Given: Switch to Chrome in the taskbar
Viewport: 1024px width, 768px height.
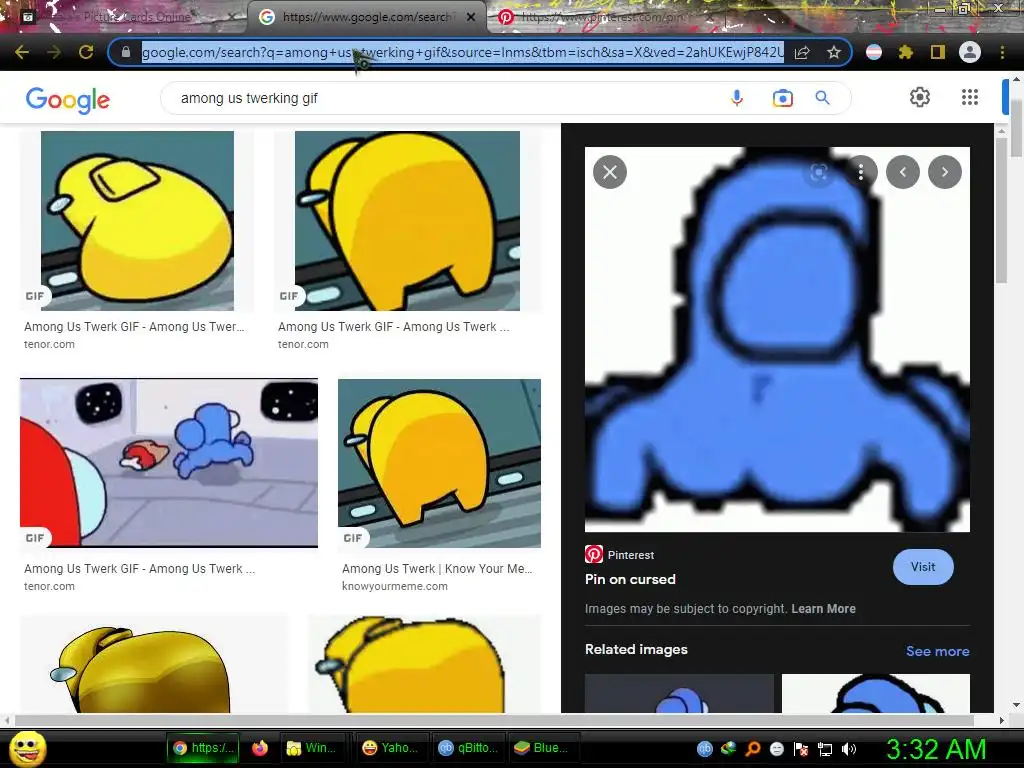Looking at the screenshot, I should pos(202,748).
